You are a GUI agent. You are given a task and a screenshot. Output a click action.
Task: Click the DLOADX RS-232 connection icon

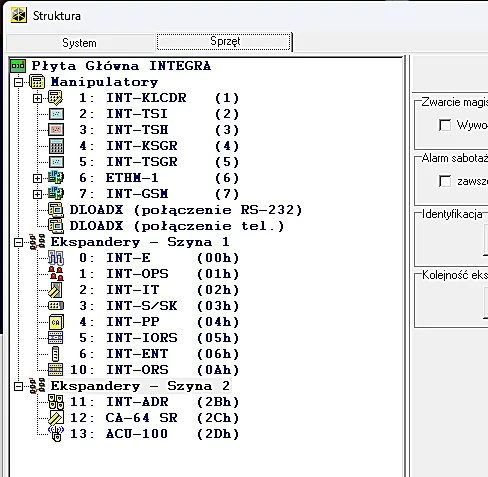tap(56, 210)
